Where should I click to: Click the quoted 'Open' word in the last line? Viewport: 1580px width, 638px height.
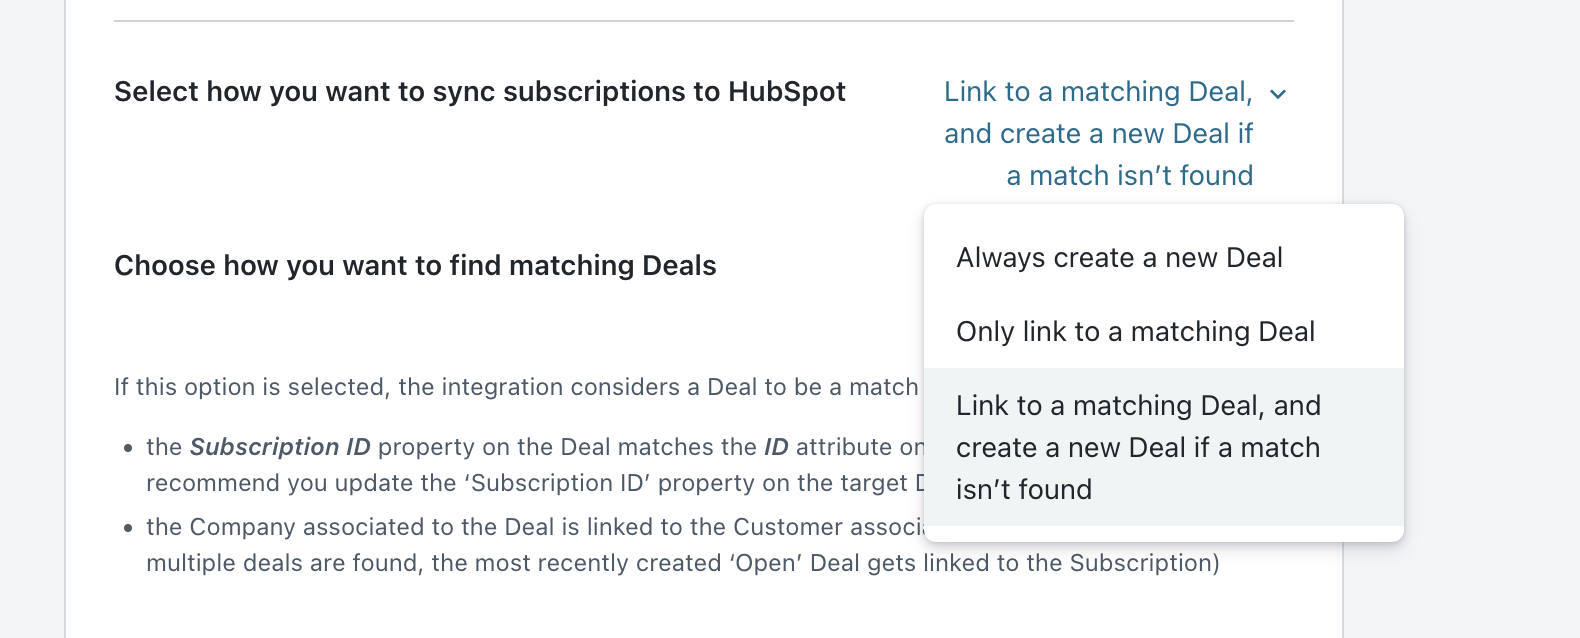pyautogui.click(x=768, y=563)
